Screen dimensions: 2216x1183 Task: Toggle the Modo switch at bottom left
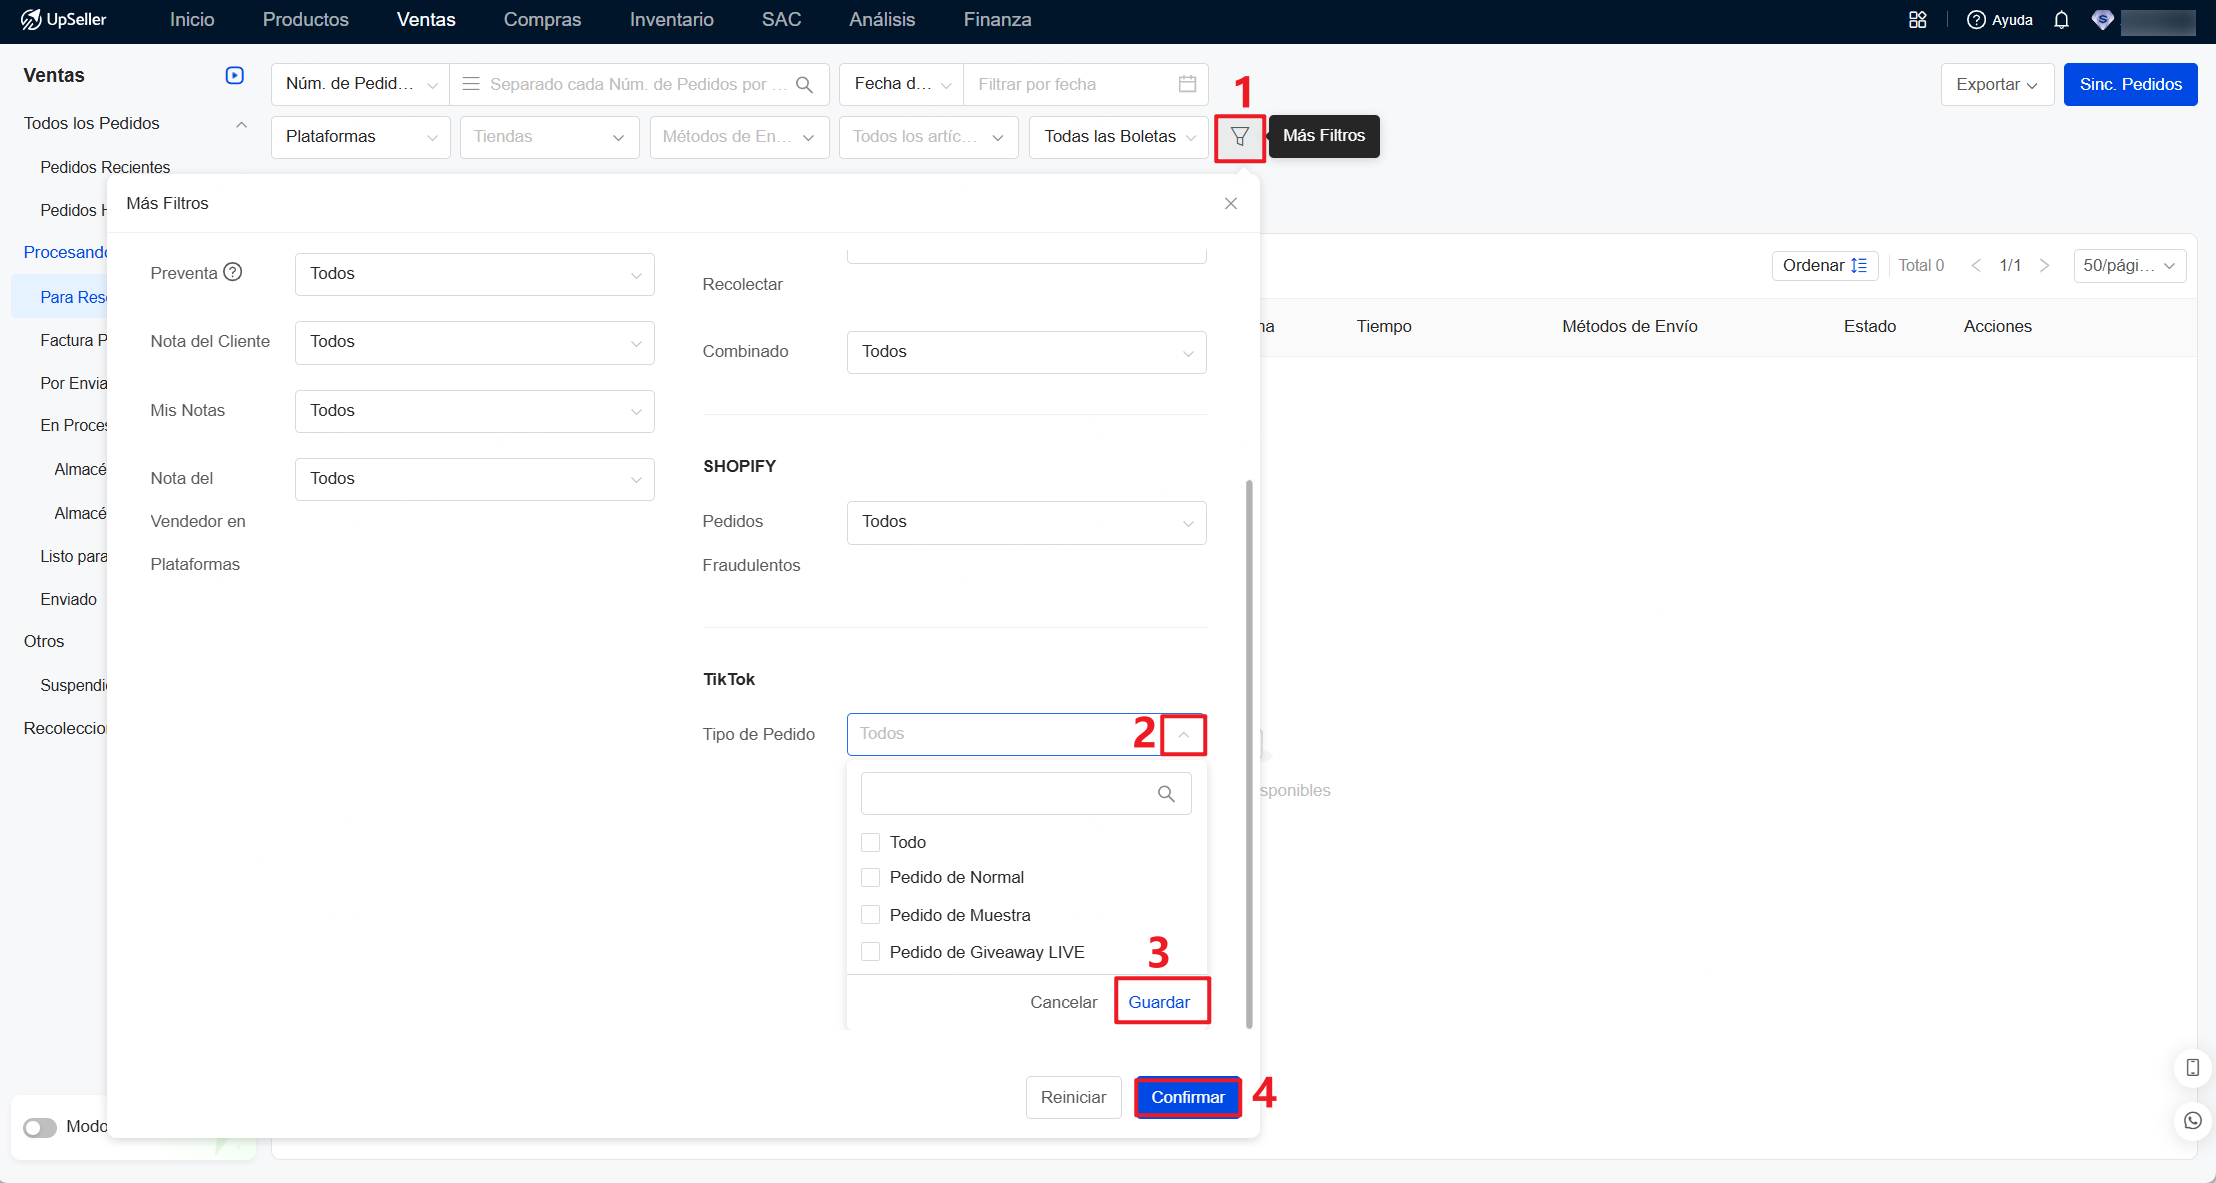click(40, 1128)
